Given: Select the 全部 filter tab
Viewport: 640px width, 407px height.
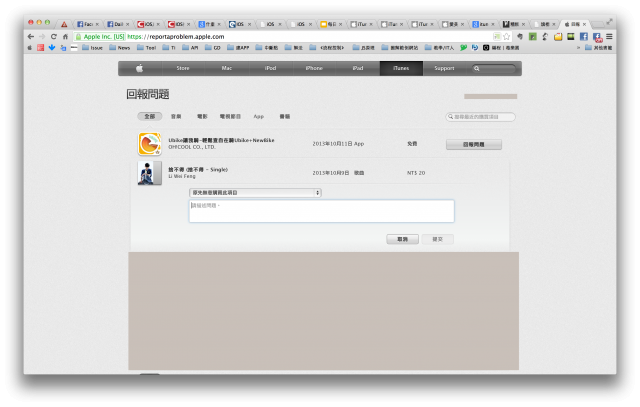Looking at the screenshot, I should [x=149, y=116].
